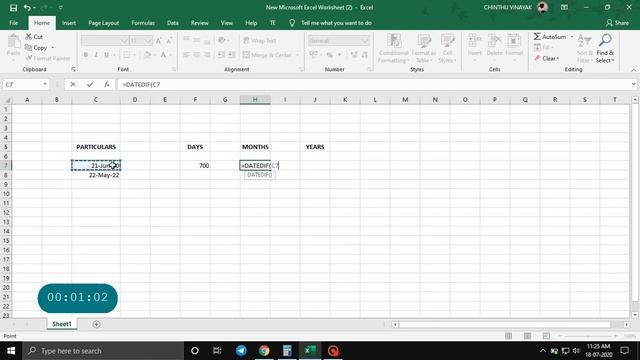This screenshot has height=360, width=640.
Task: Click the AutoSum sigma button
Action: [549, 37]
